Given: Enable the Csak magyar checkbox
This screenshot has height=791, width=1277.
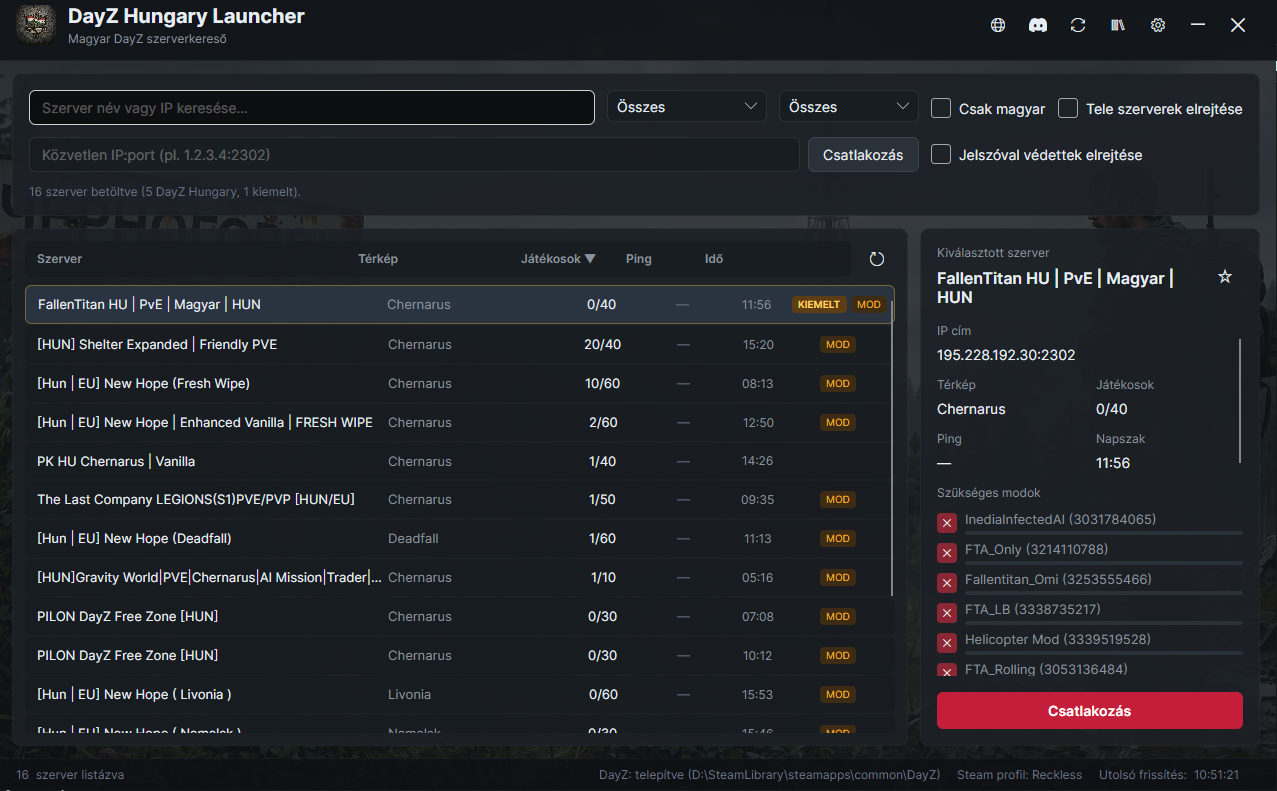Looking at the screenshot, I should pyautogui.click(x=941, y=108).
